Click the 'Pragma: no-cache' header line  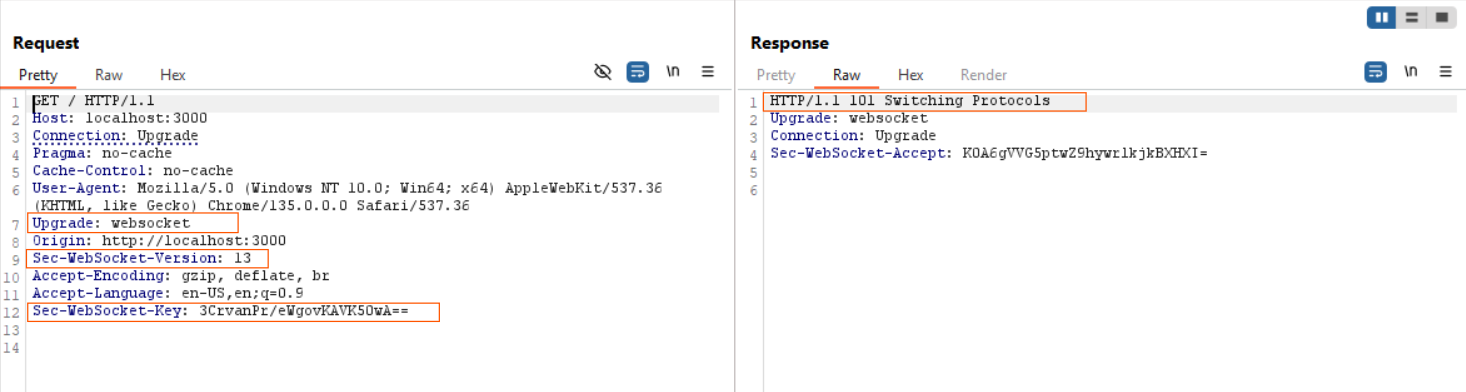click(x=102, y=153)
